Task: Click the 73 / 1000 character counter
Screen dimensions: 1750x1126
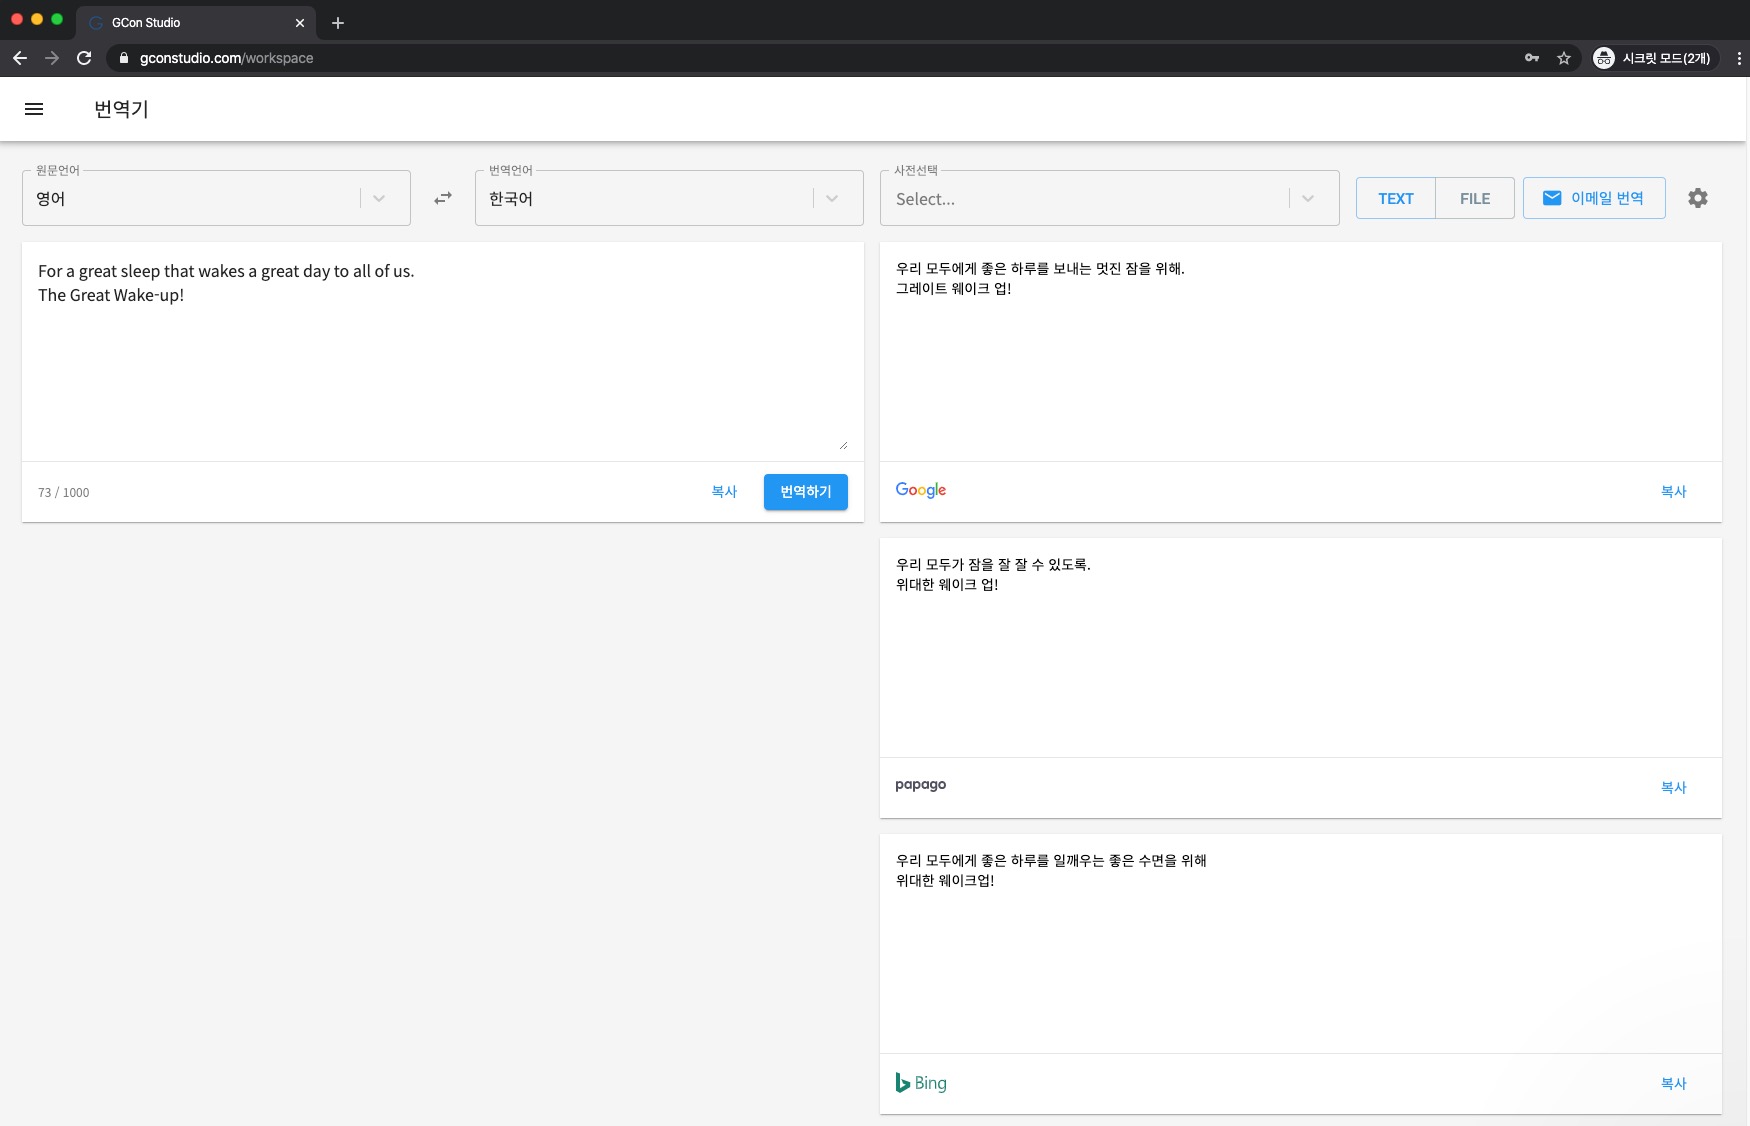Action: 64,493
